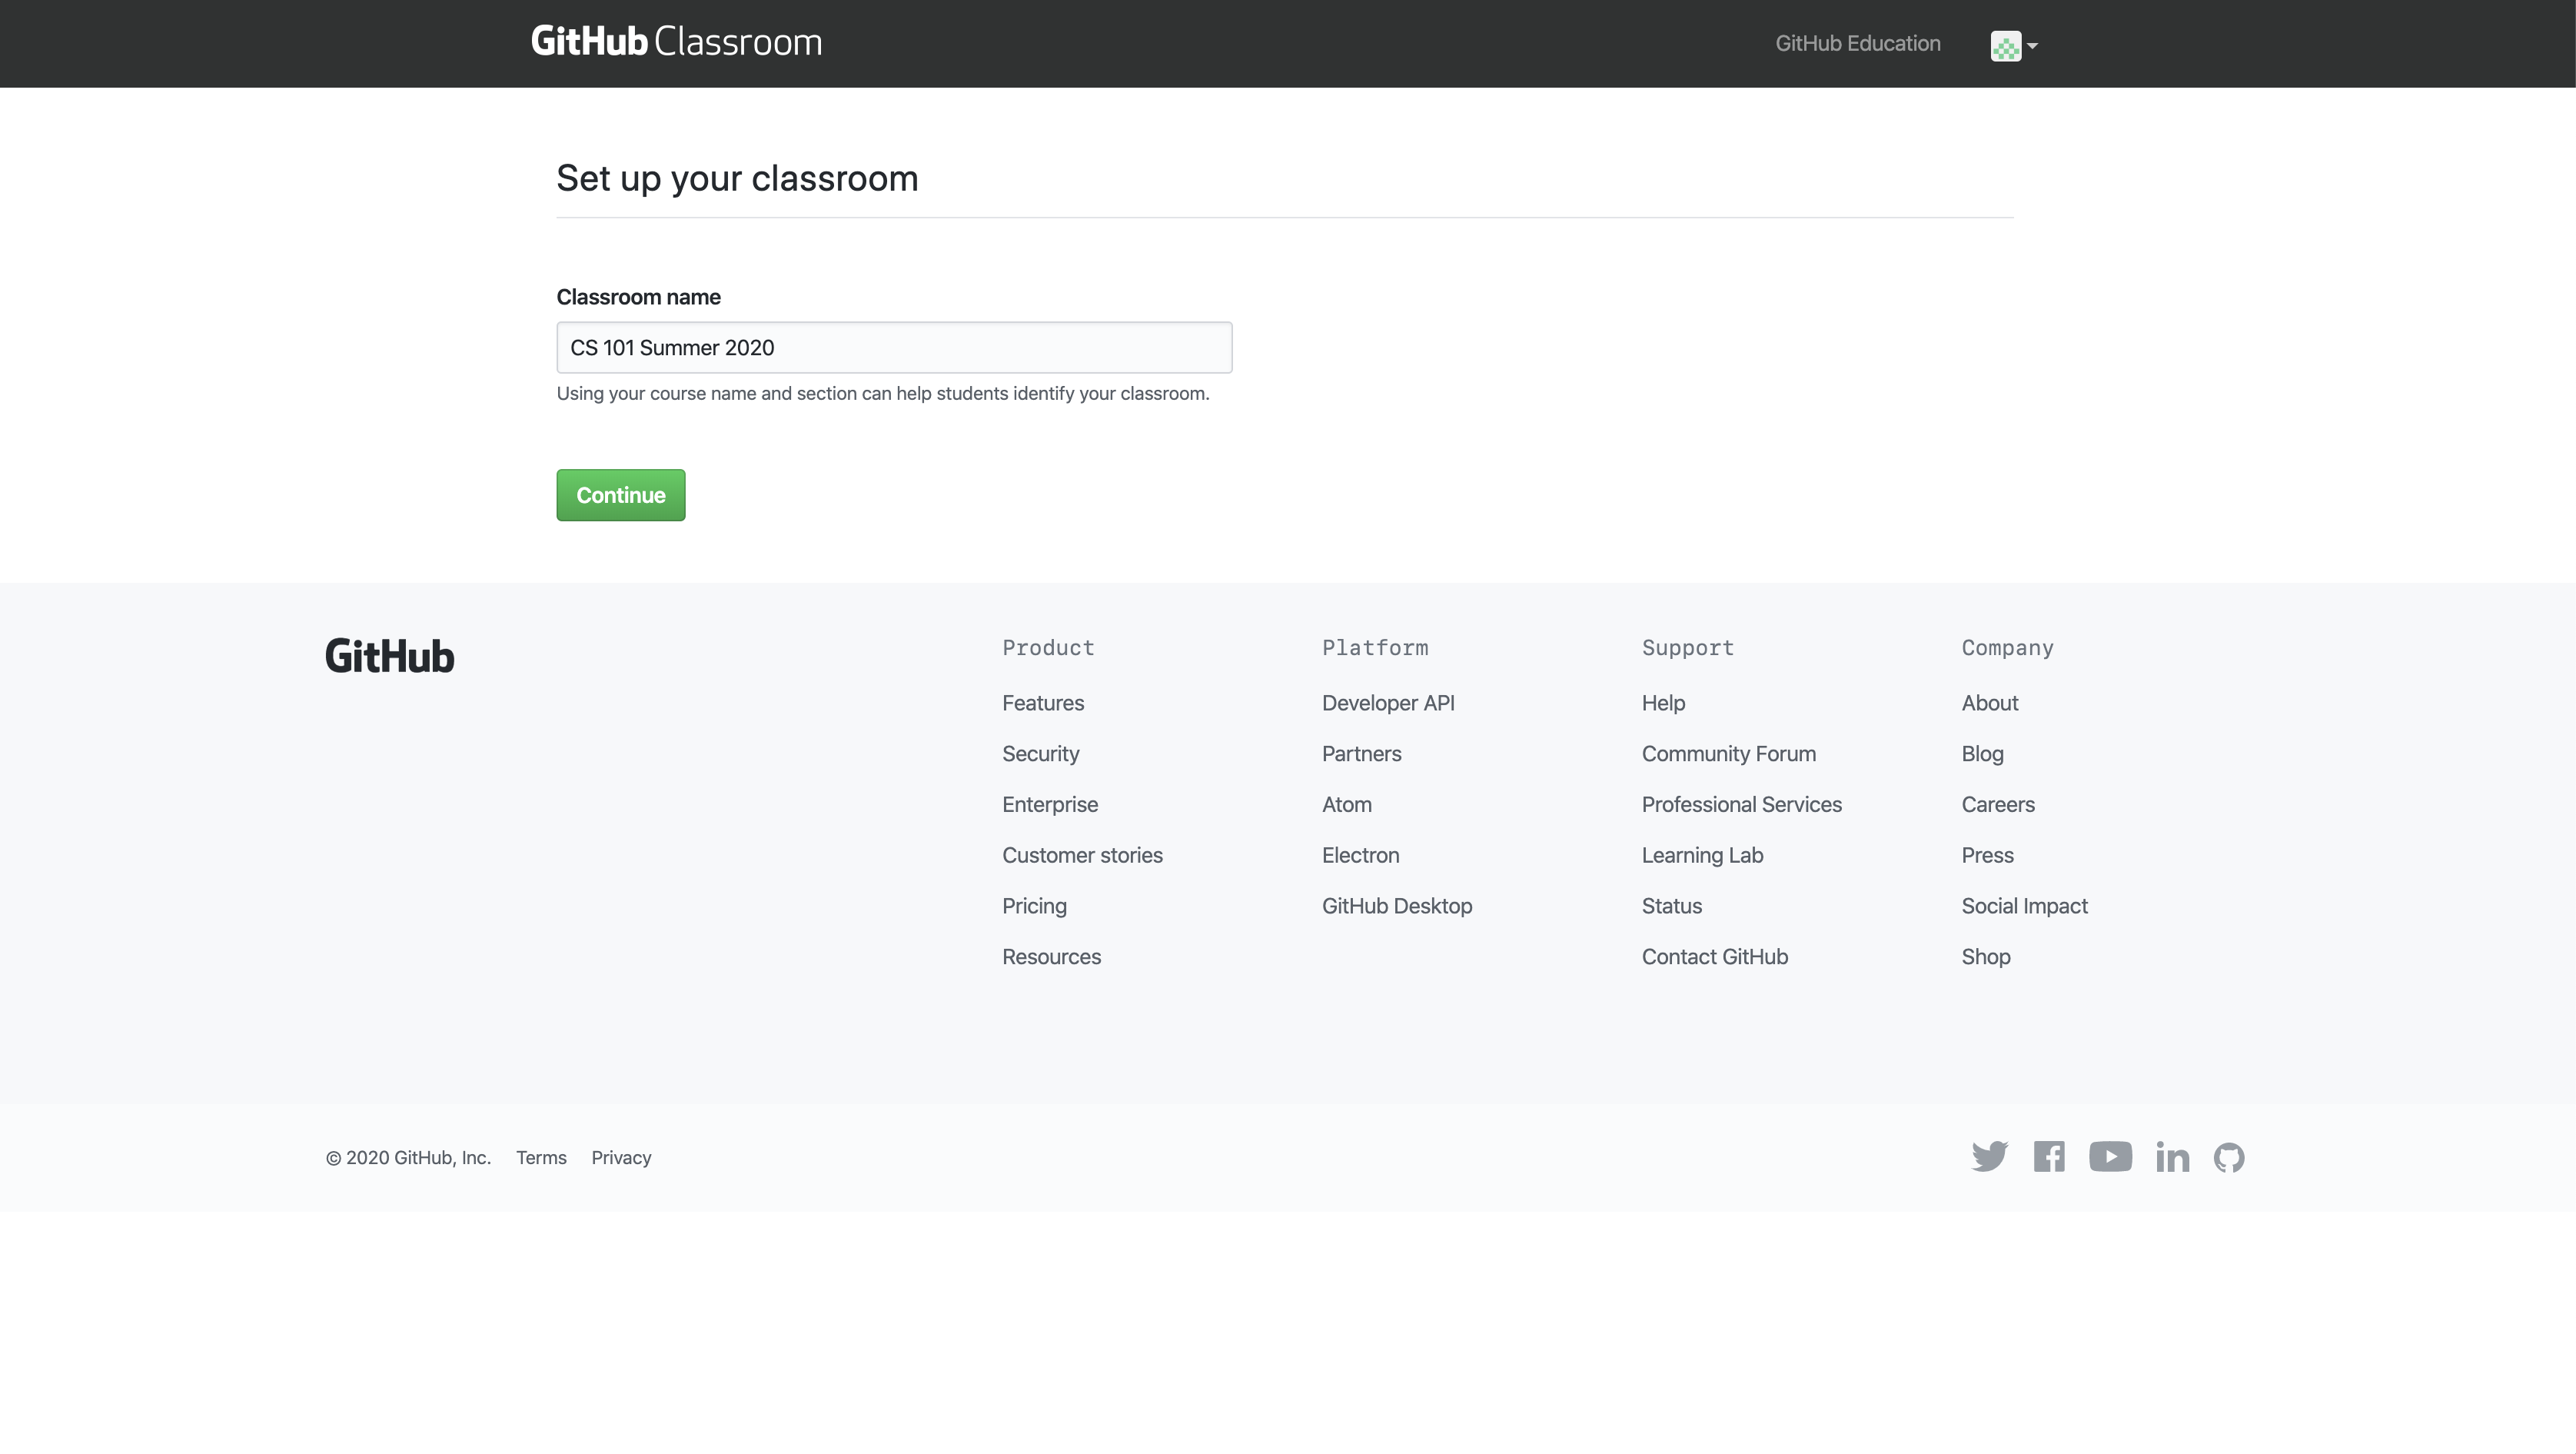
Task: Click the '© 2020 GitHub, Inc.' copyright text
Action: (408, 1157)
